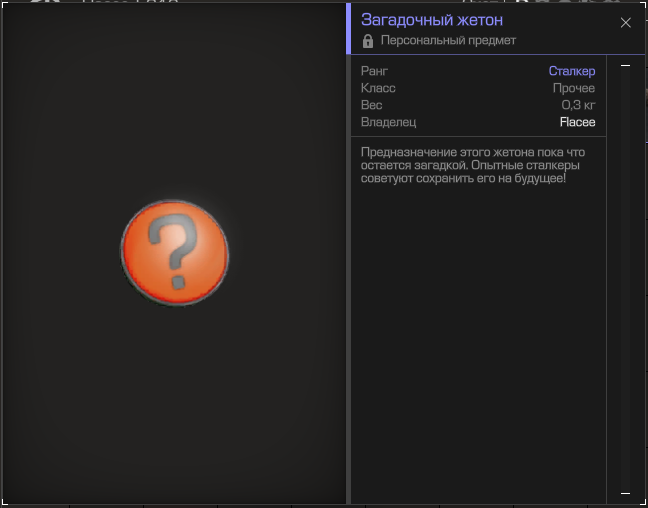Viewport: 648px width, 508px height.
Task: Click the 0,3 кг weight value
Action: (x=578, y=105)
